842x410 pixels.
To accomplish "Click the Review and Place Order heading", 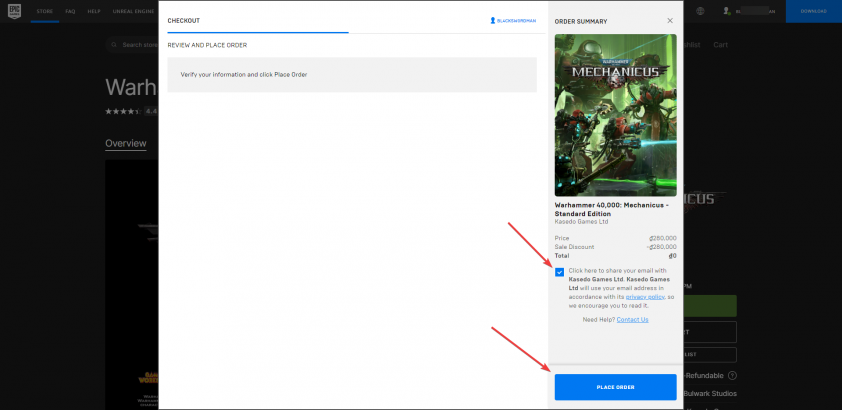I will pos(207,46).
